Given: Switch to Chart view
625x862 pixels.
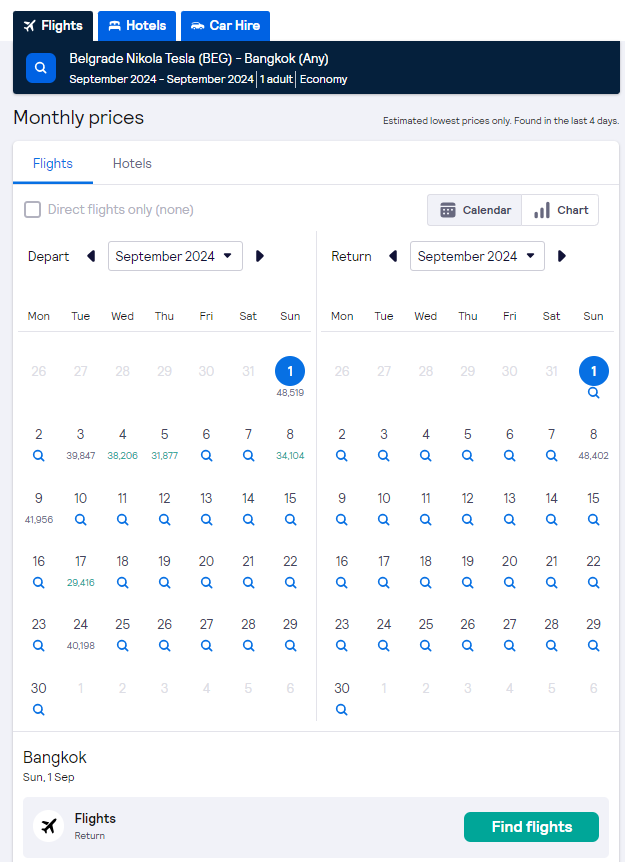Looking at the screenshot, I should coord(560,210).
